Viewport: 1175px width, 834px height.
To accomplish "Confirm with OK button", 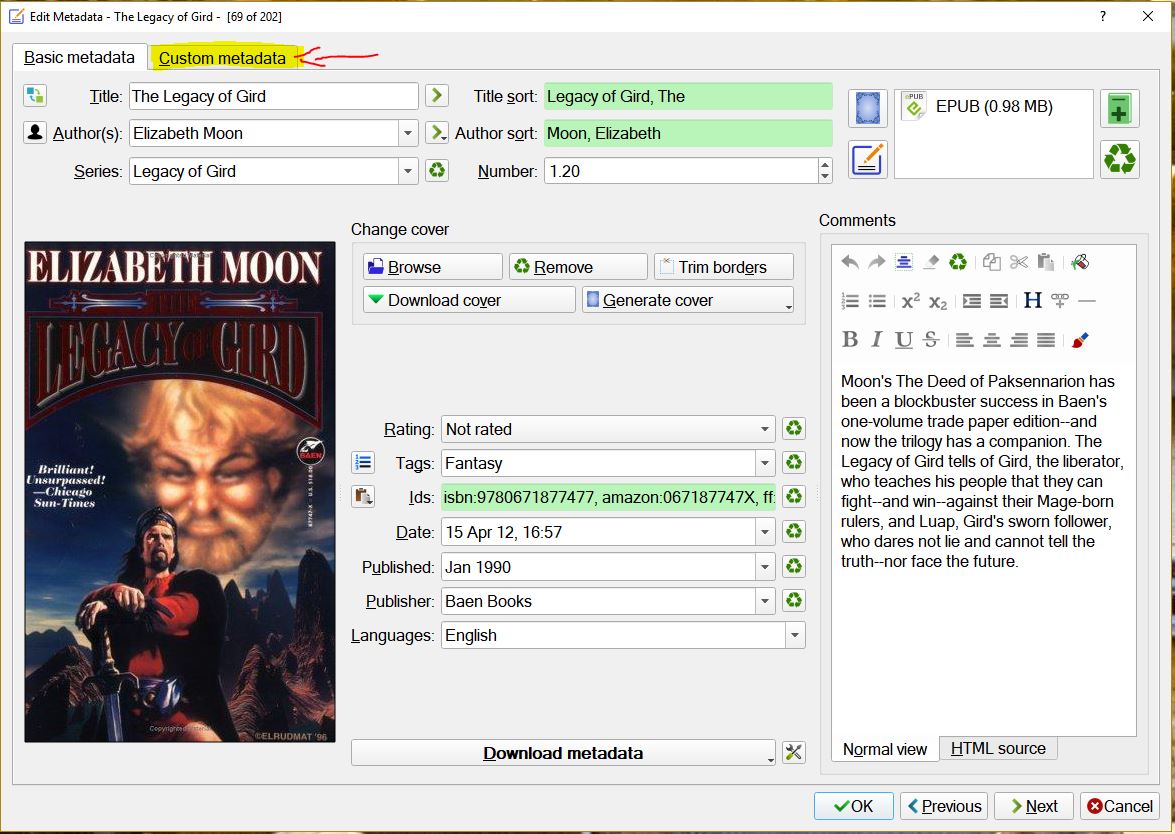I will (x=854, y=806).
